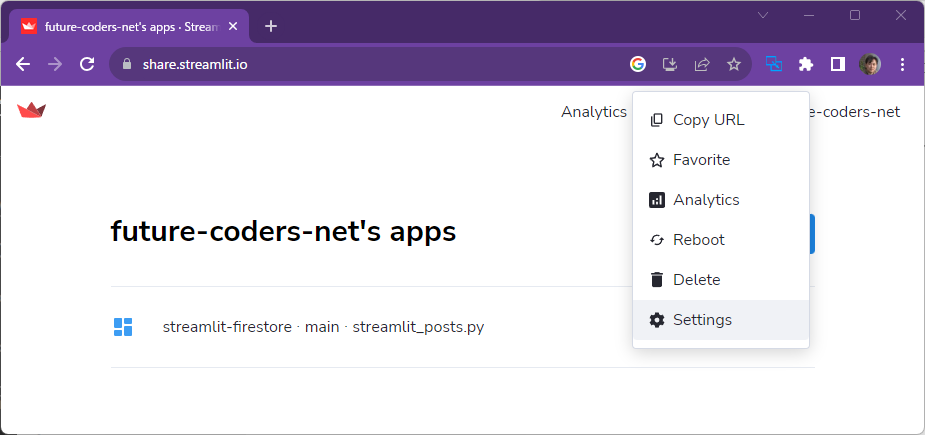
Task: Select Copy URL from menu
Action: click(721, 120)
